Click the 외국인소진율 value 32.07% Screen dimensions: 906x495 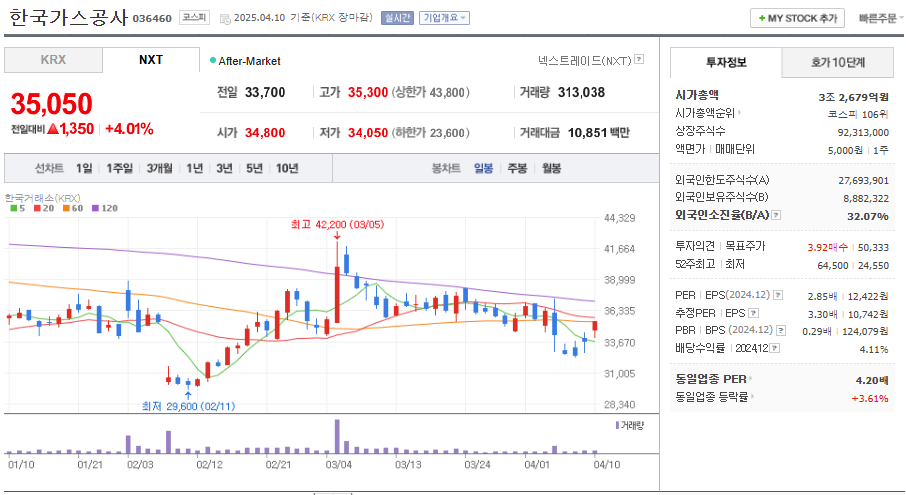[x=868, y=216]
